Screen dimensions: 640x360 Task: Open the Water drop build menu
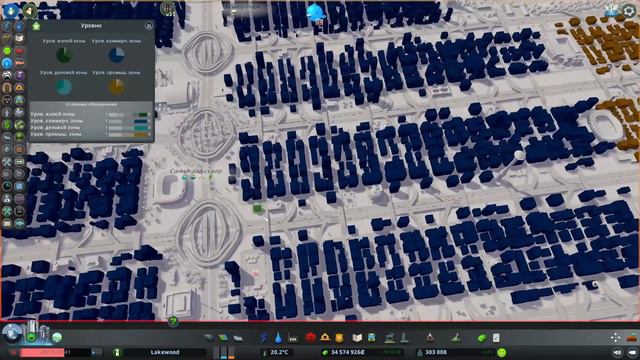[x=278, y=338]
